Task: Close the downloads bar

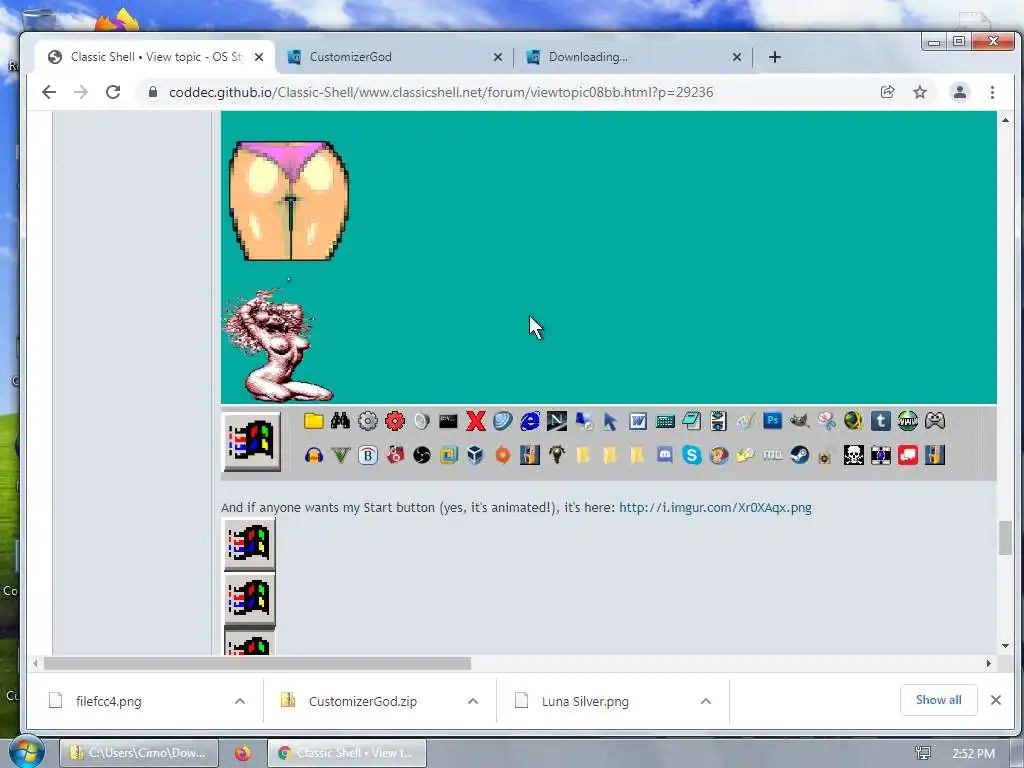Action: (996, 700)
